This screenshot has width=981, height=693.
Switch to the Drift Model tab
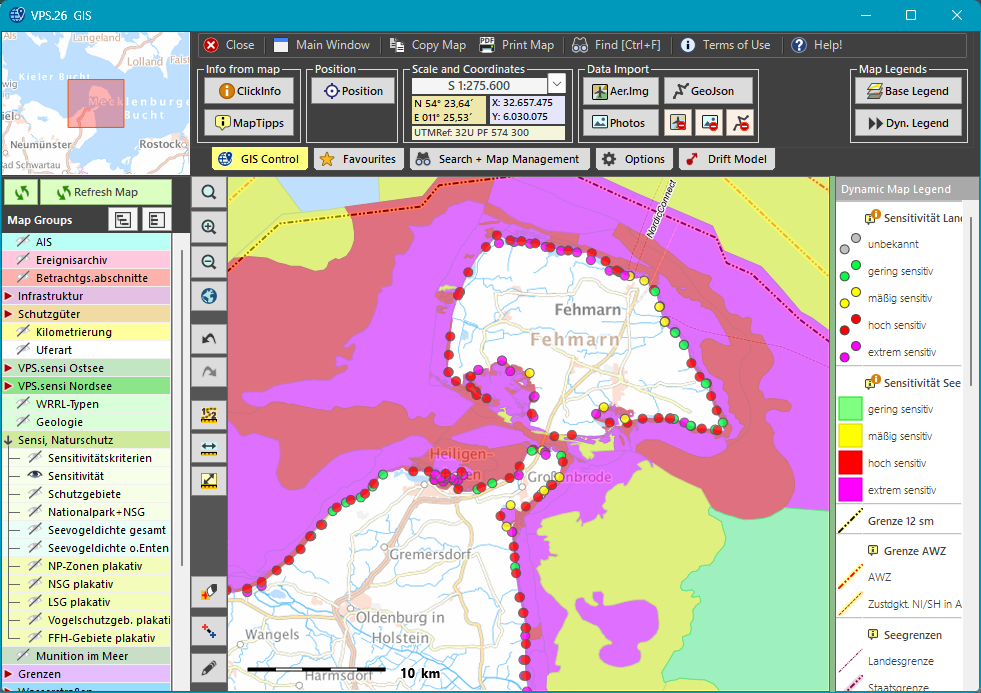point(727,159)
